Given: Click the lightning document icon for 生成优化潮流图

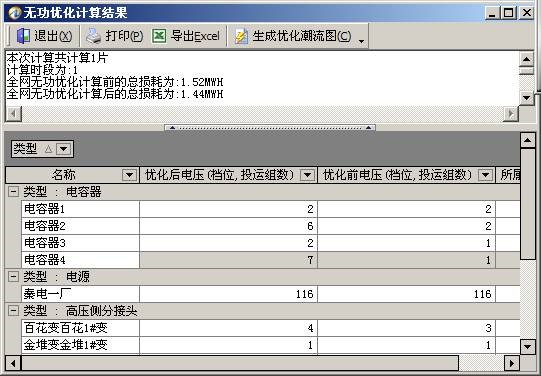Looking at the screenshot, I should point(241,36).
